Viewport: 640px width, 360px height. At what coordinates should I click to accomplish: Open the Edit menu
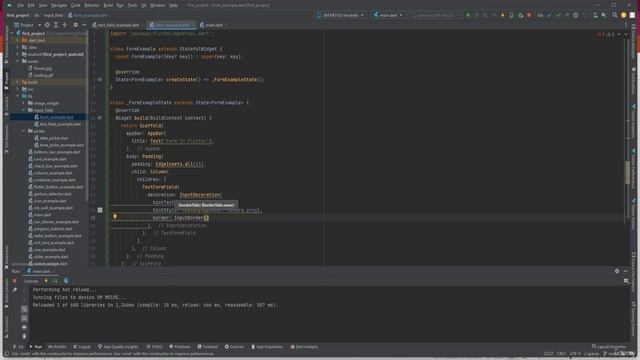[x=31, y=5]
